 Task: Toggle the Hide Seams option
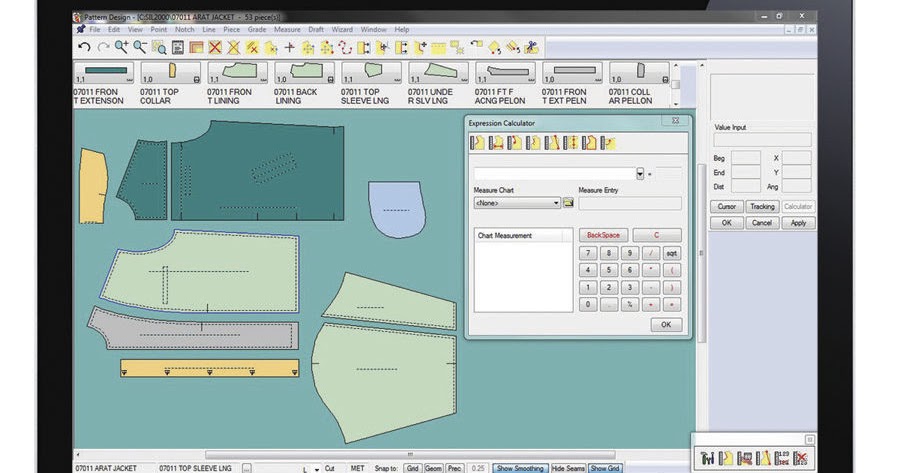tap(568, 468)
